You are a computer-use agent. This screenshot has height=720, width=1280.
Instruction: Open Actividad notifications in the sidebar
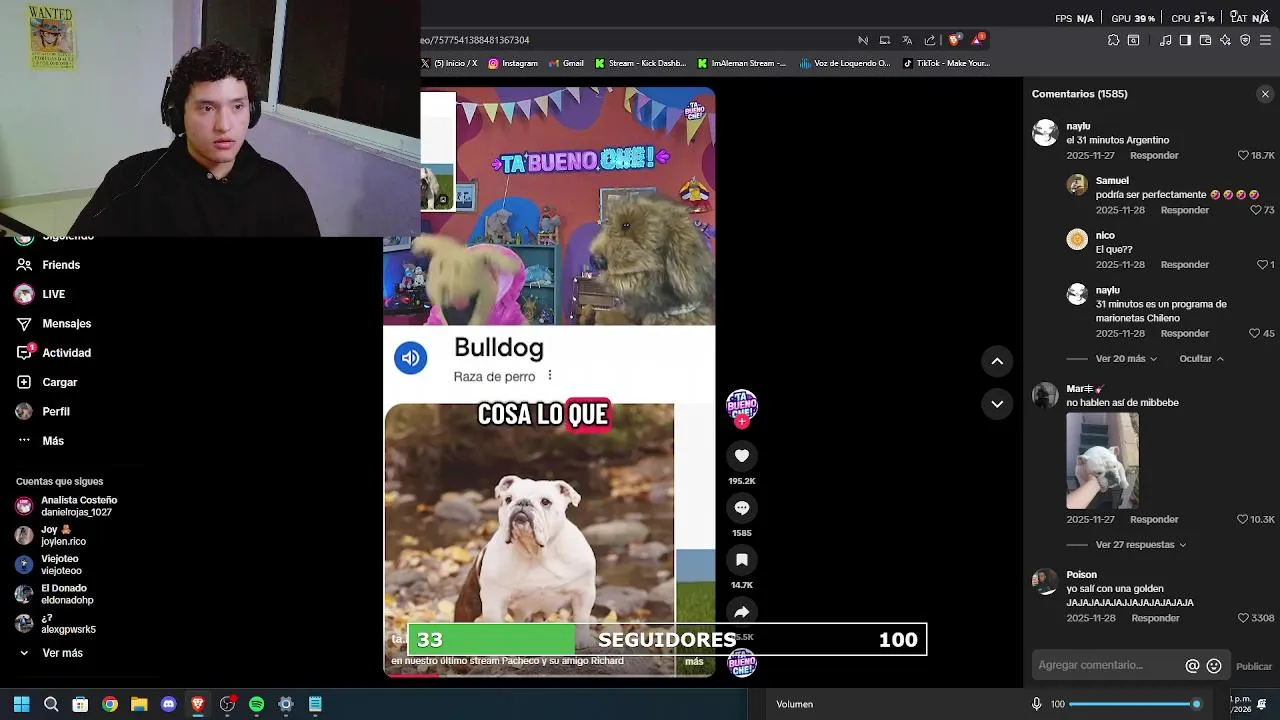66,353
